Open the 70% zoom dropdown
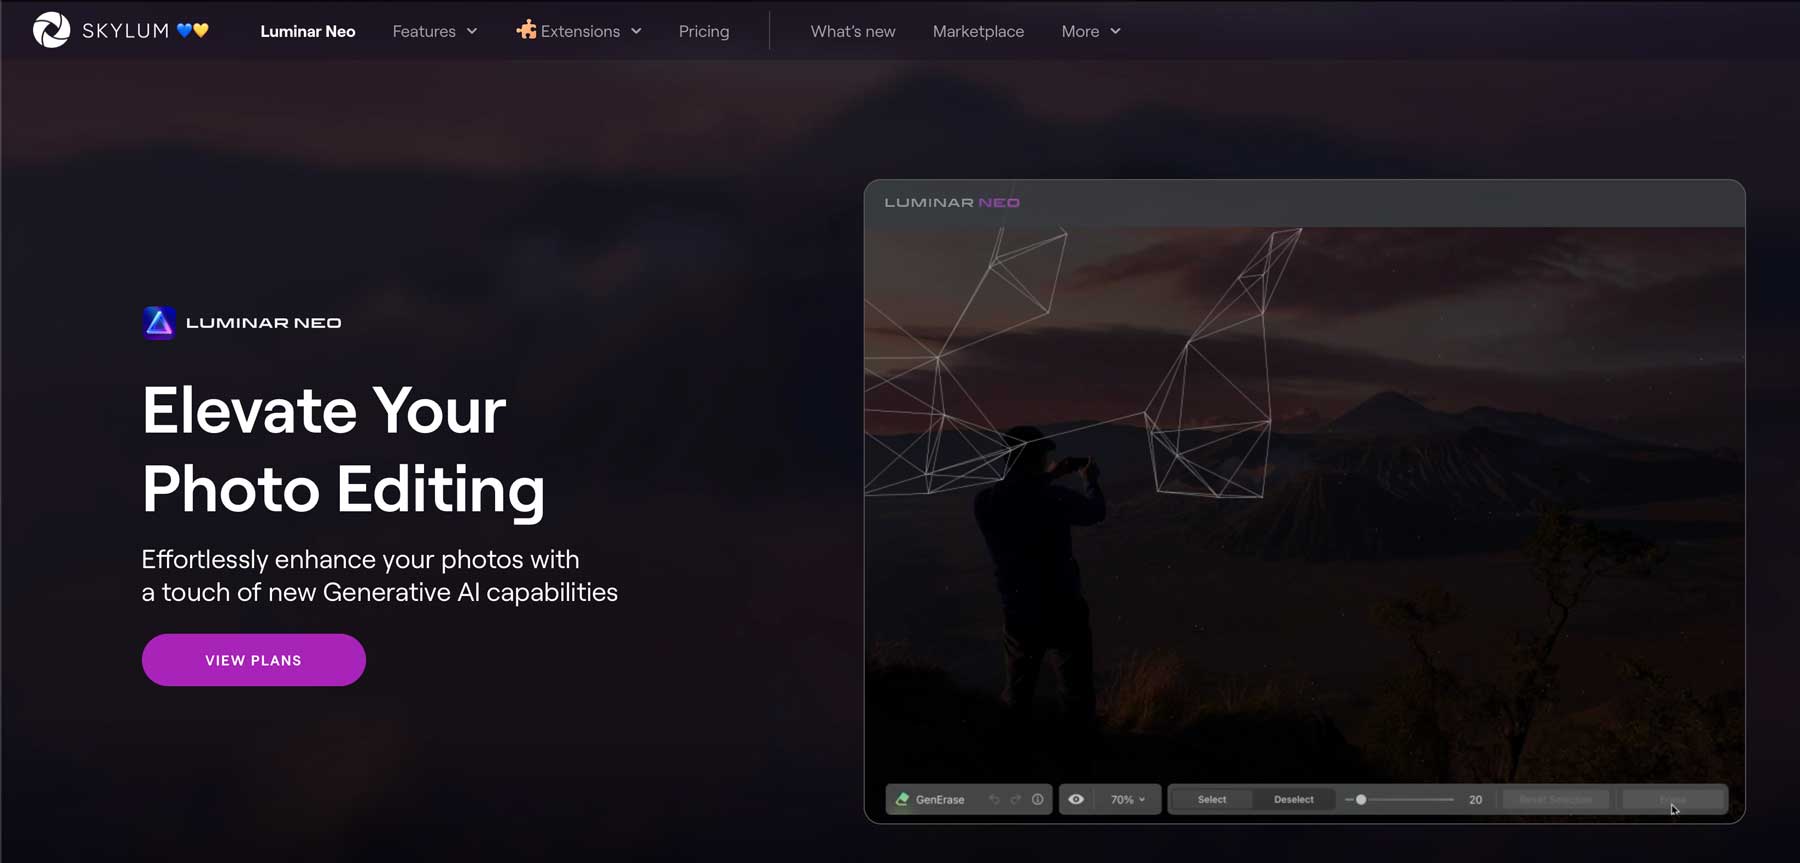 pos(1128,799)
